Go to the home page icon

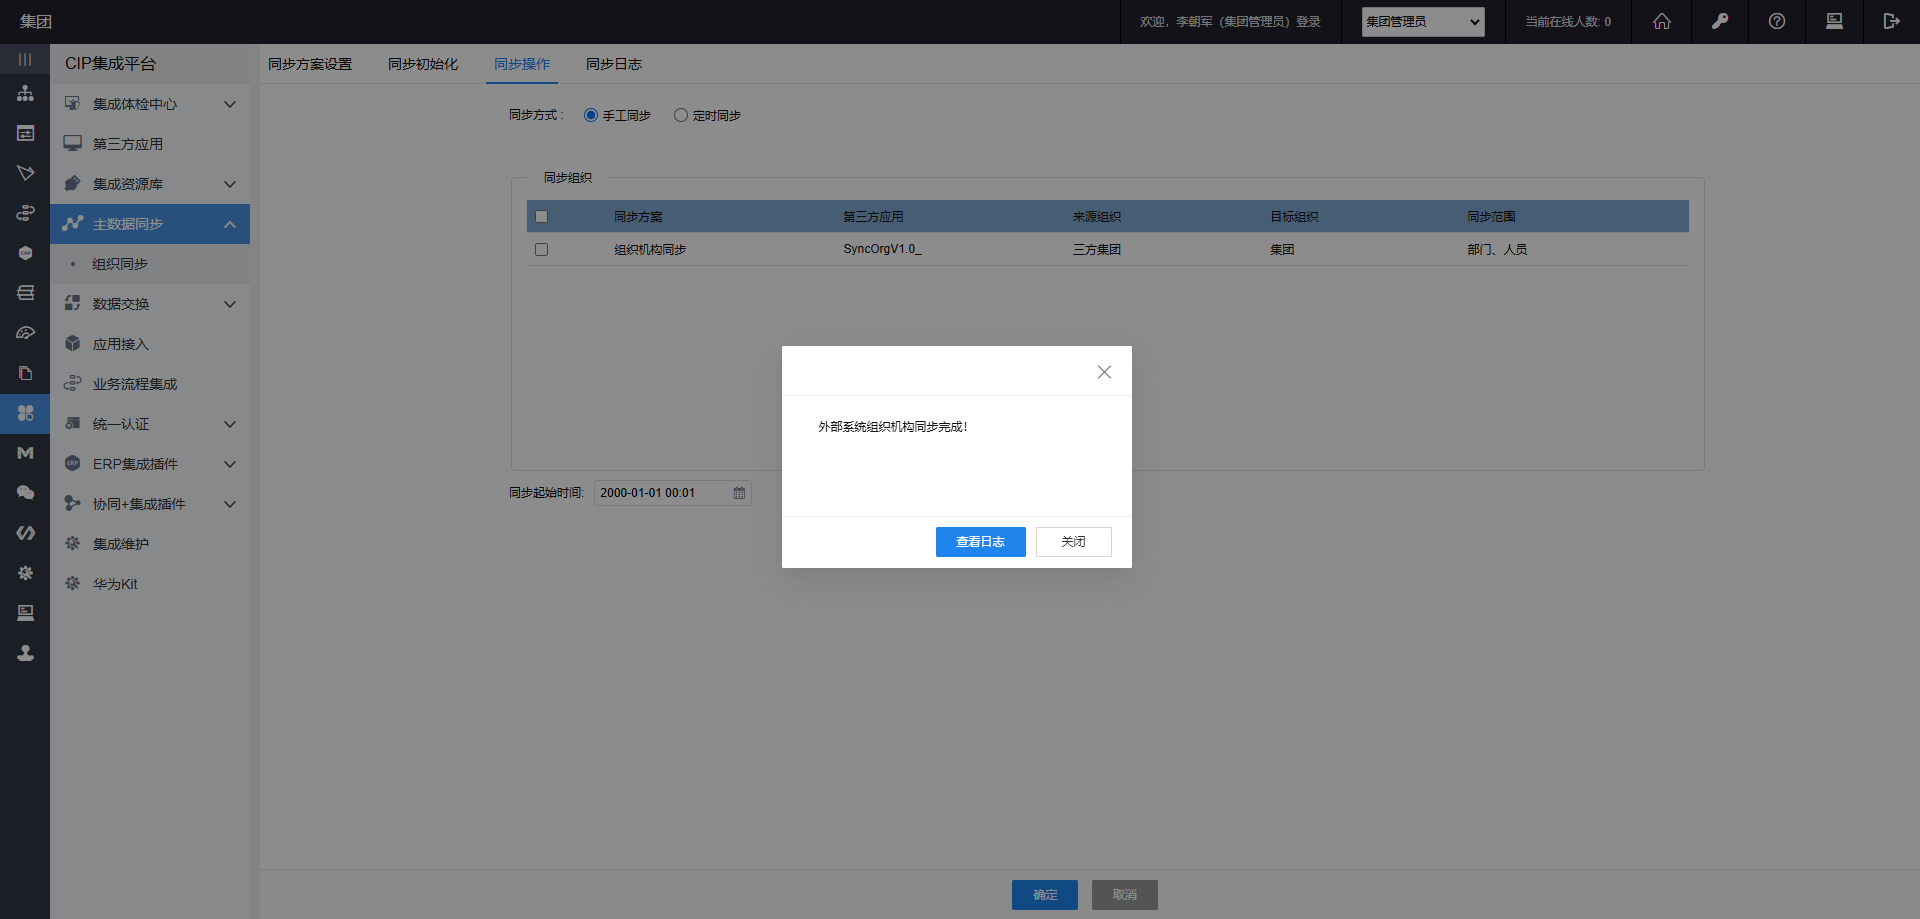1662,21
